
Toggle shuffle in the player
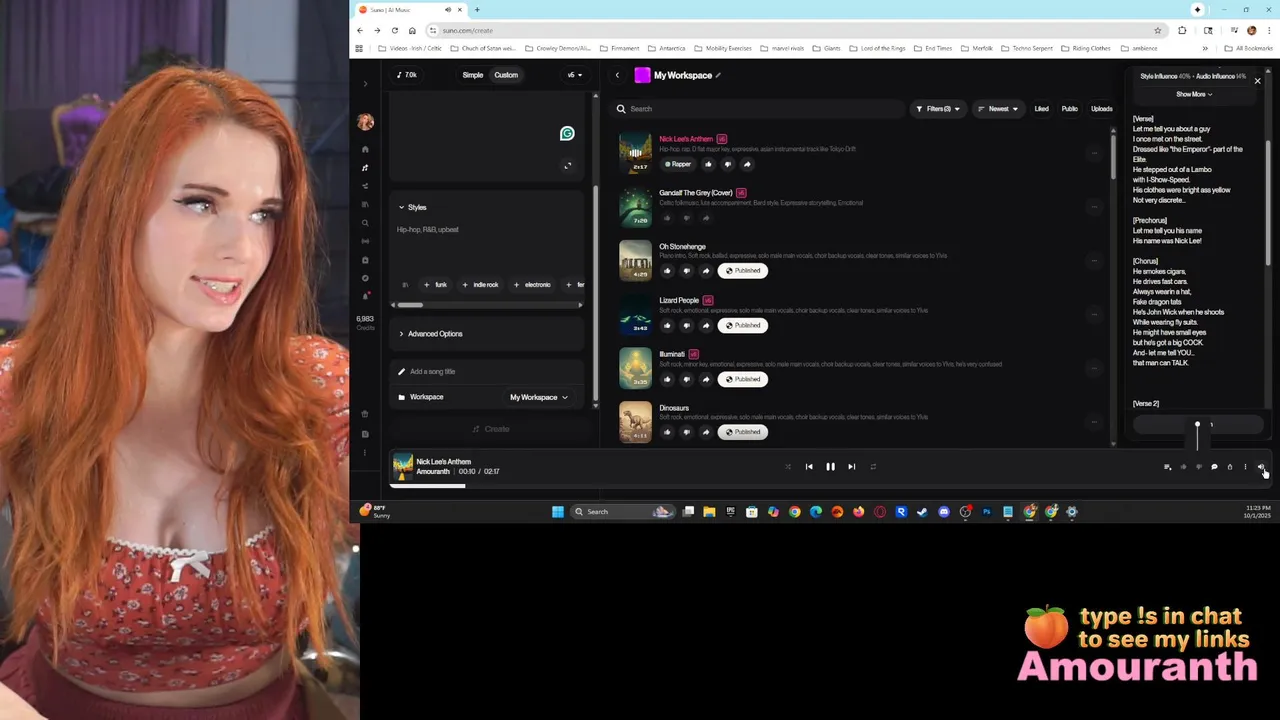[x=788, y=467]
